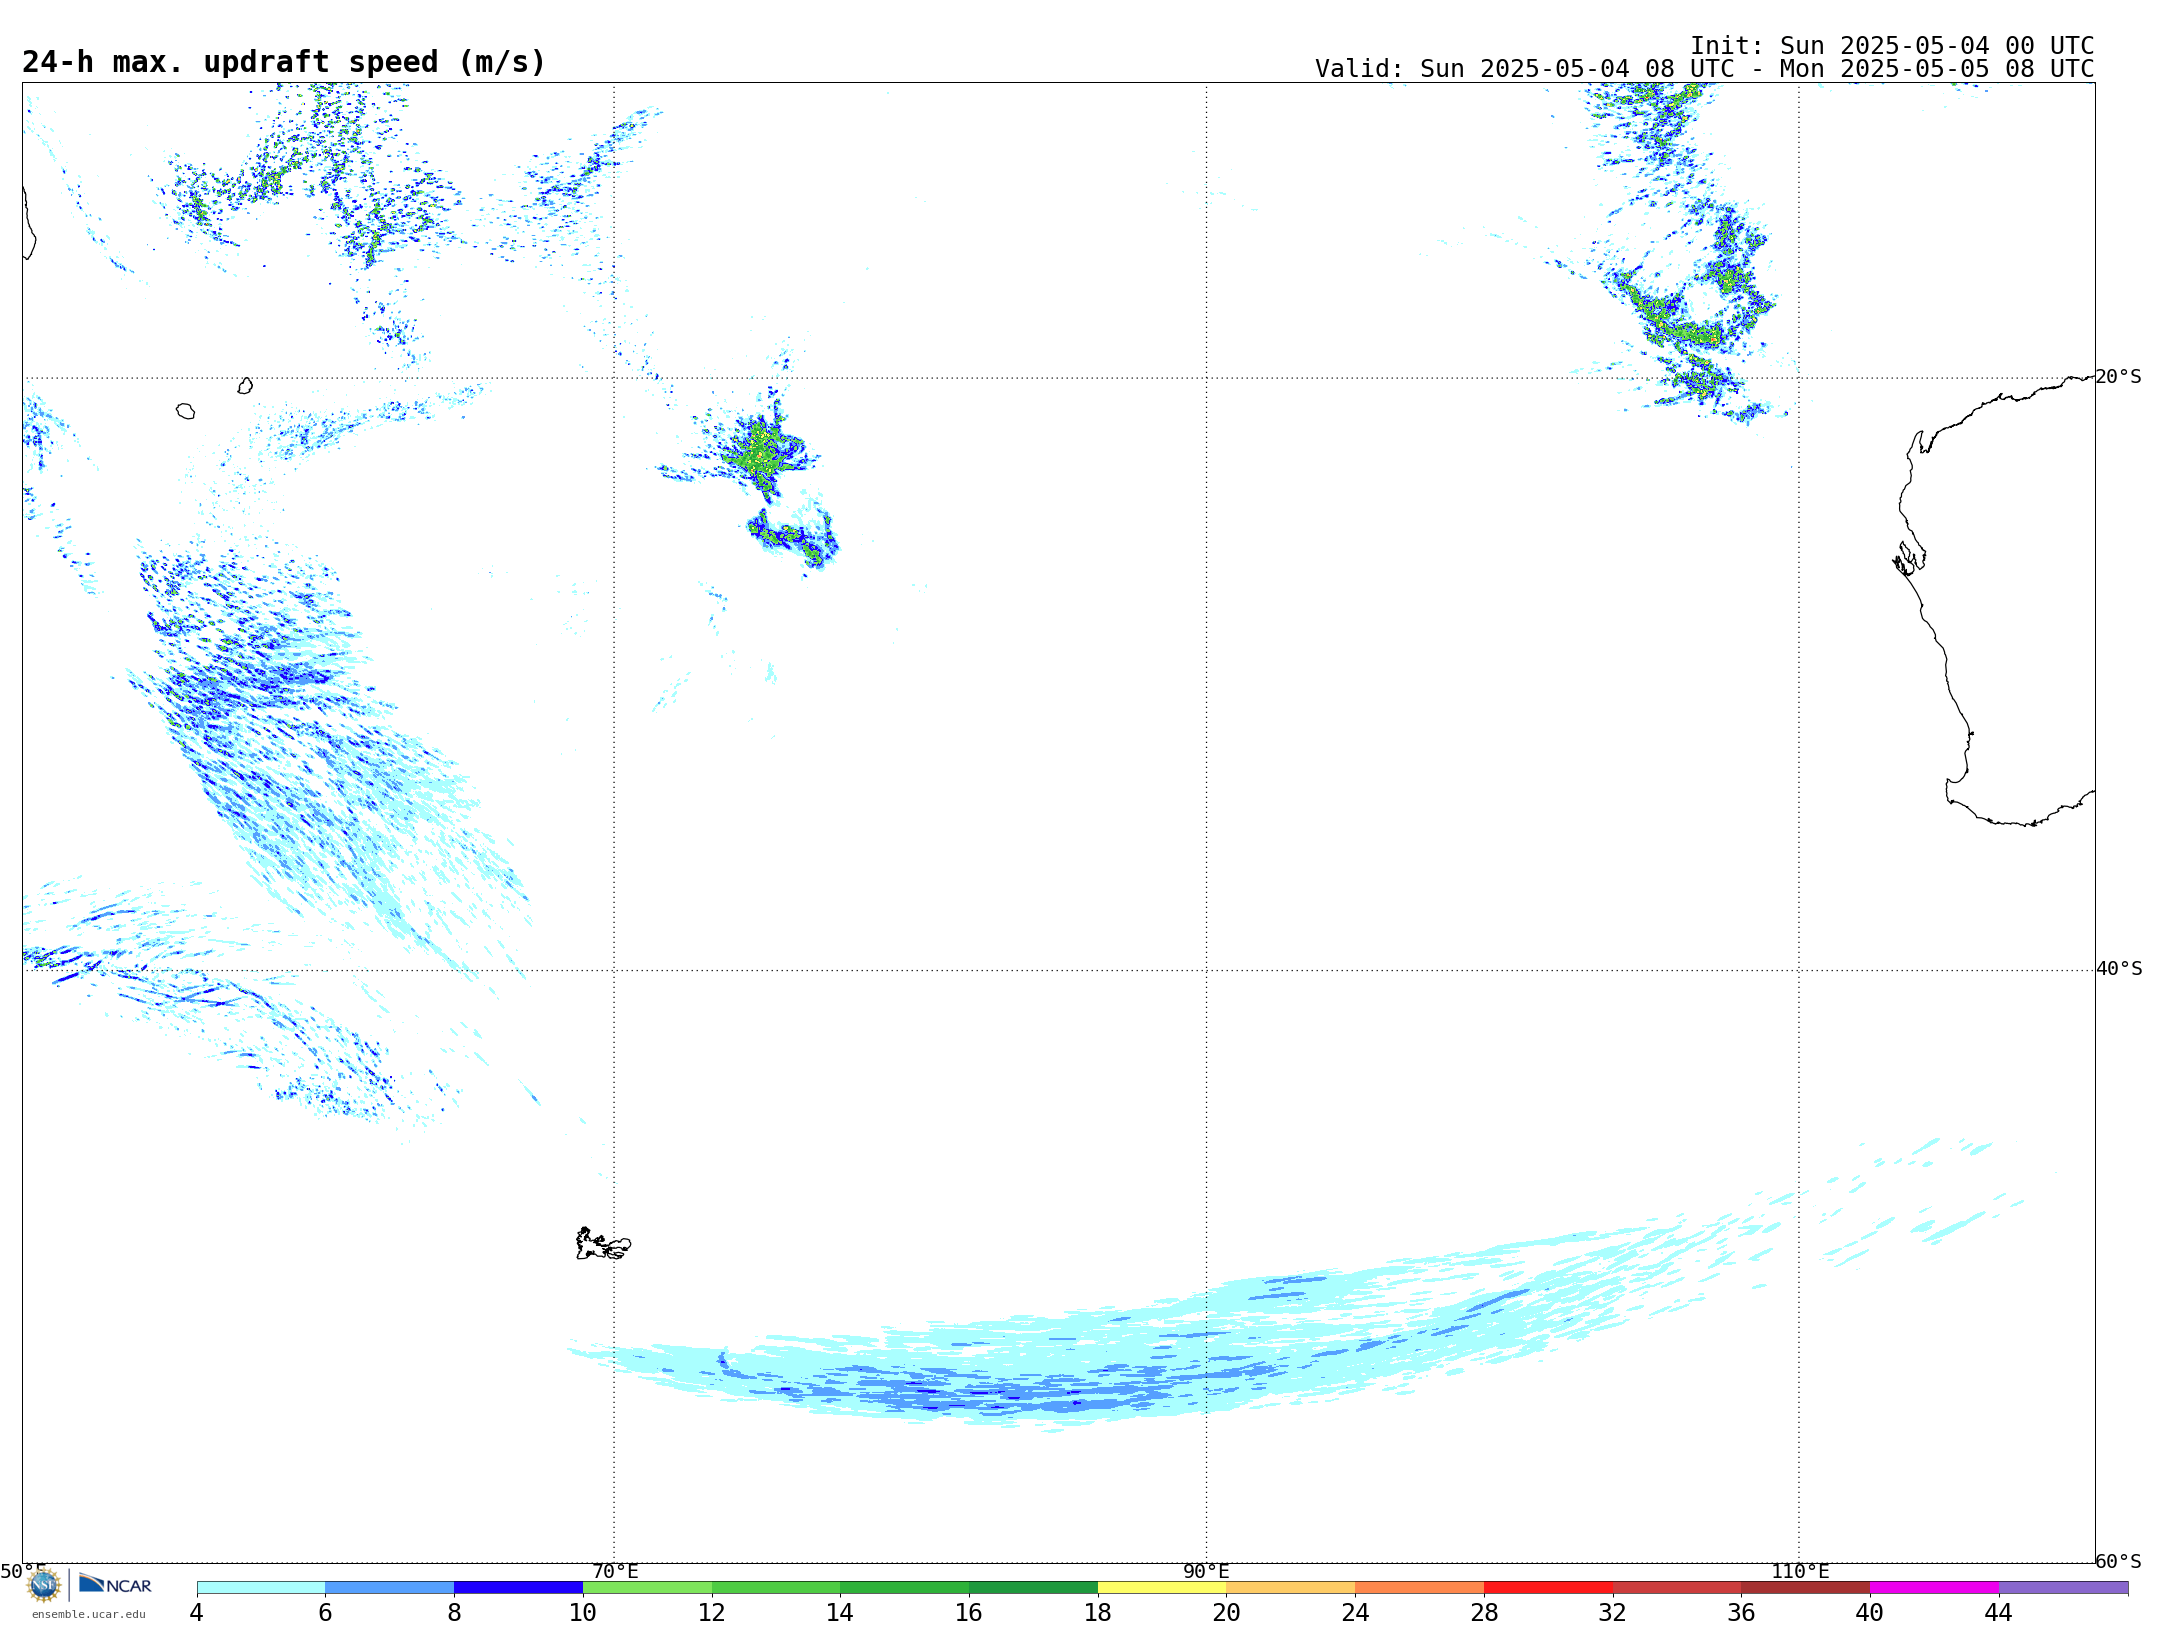Click the colorbar tick label 36
Screen dimensions: 2160x1626
point(1742,1612)
